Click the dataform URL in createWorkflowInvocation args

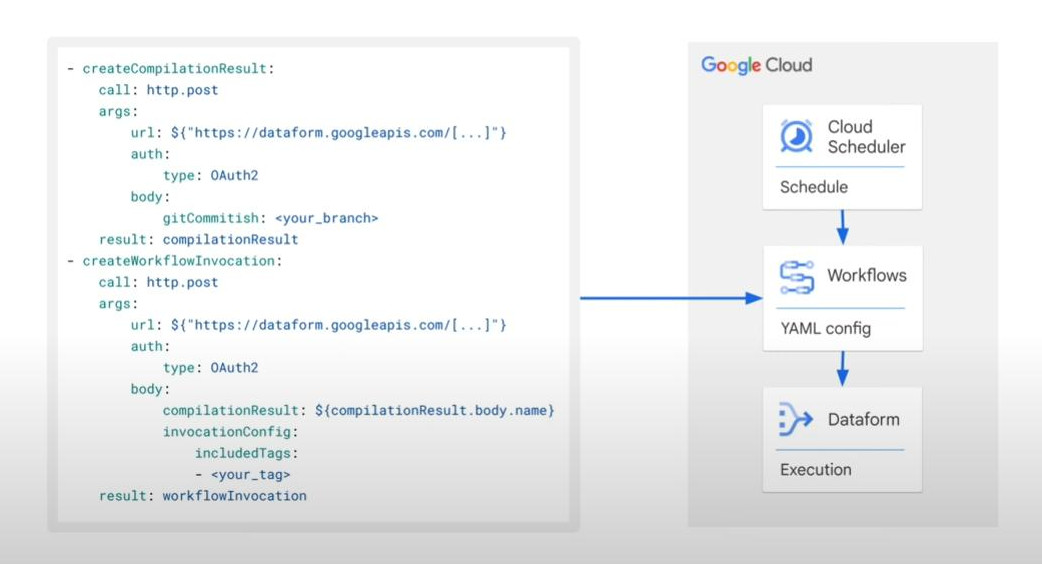[x=338, y=325]
